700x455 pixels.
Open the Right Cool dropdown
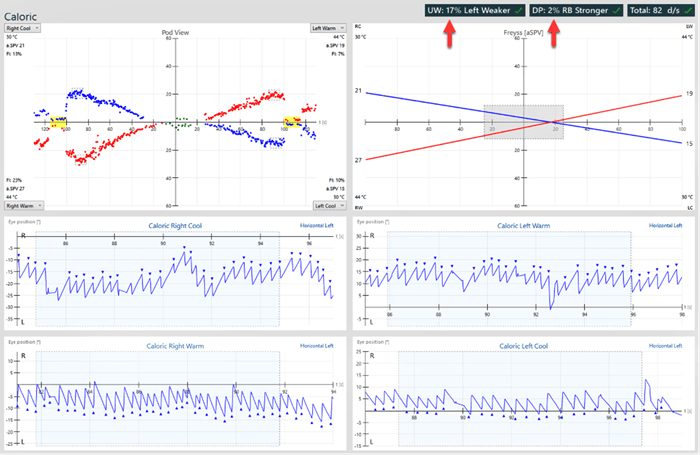point(25,28)
